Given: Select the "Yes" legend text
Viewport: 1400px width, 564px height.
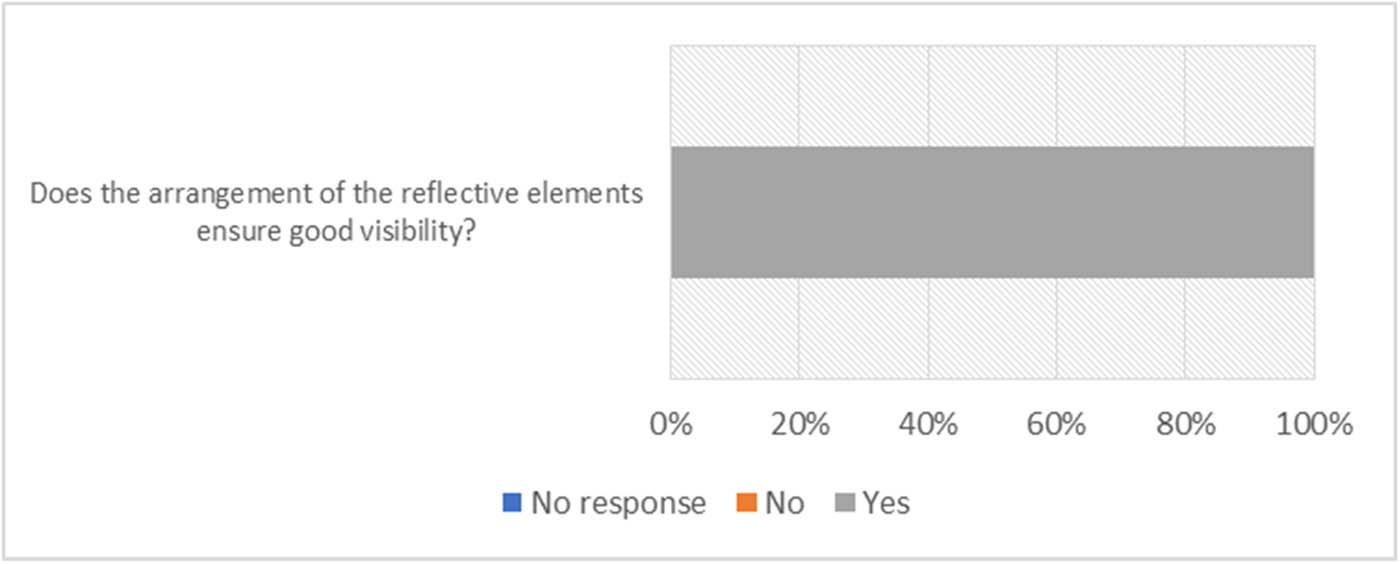Looking at the screenshot, I should click(886, 503).
